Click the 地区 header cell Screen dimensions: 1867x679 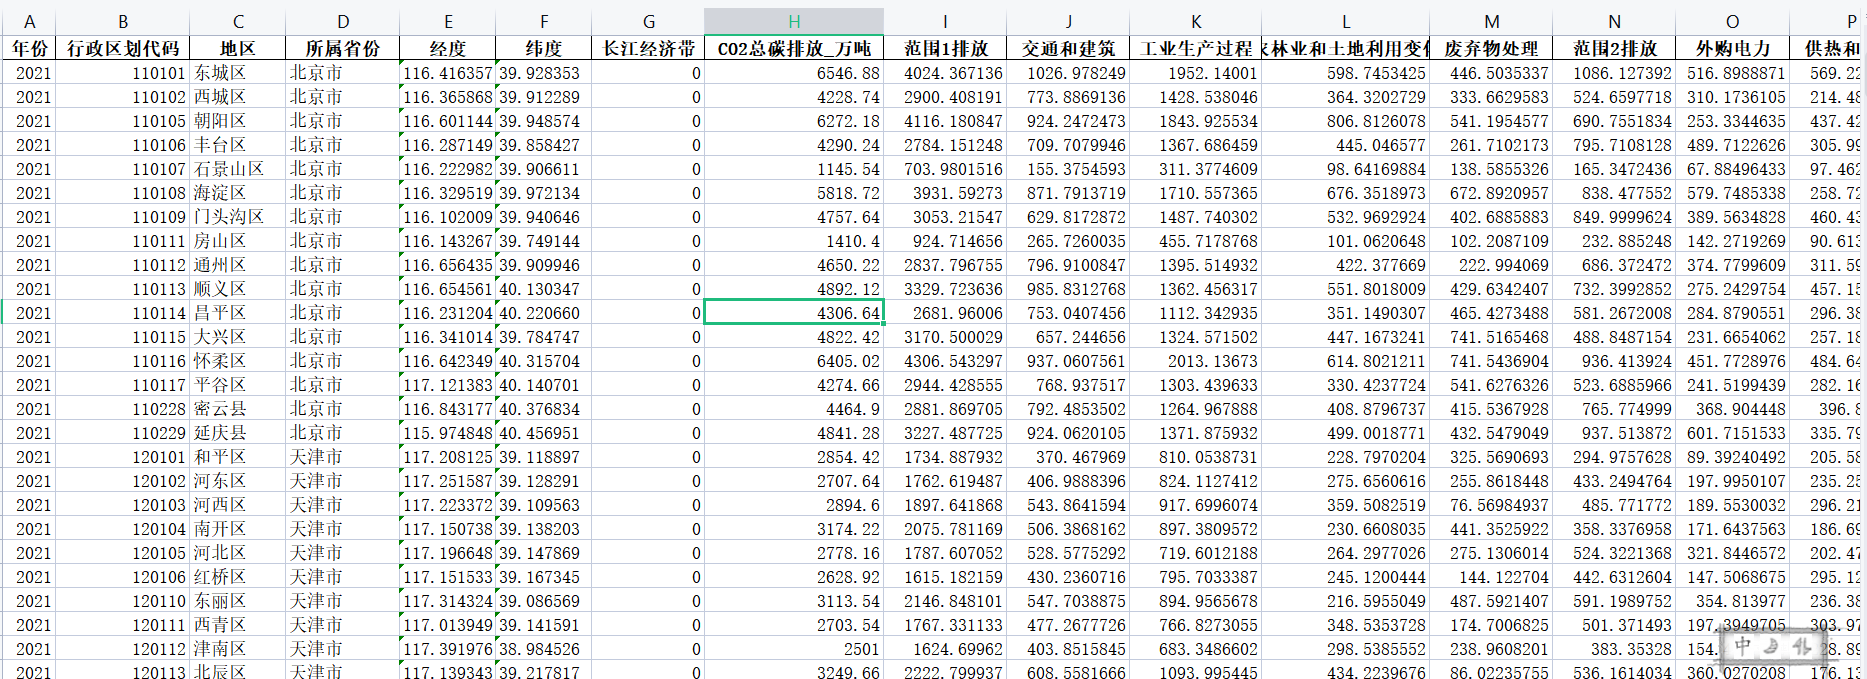click(x=238, y=48)
